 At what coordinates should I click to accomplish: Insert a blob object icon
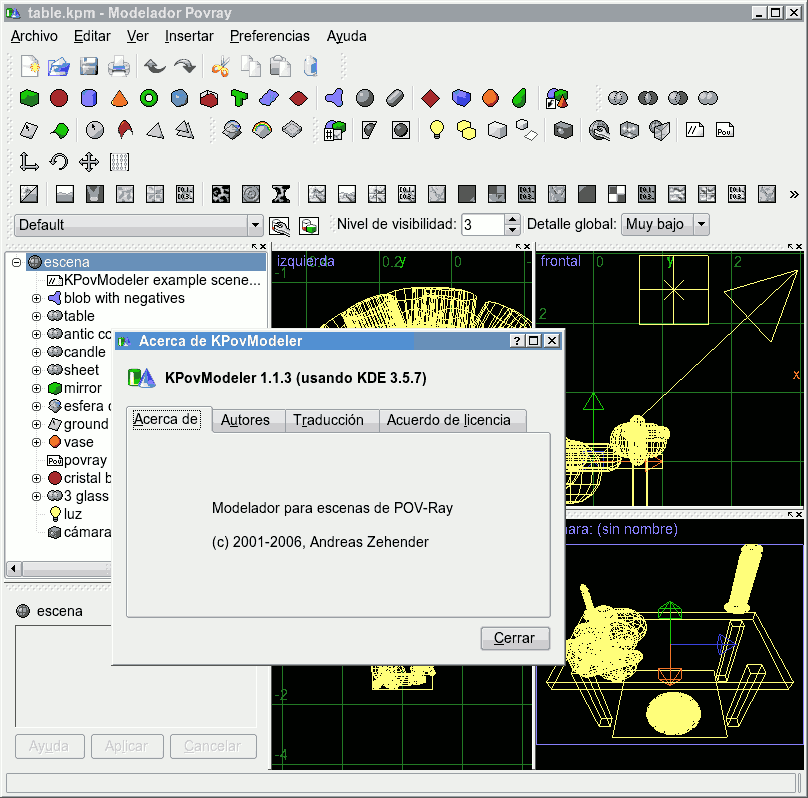click(334, 98)
